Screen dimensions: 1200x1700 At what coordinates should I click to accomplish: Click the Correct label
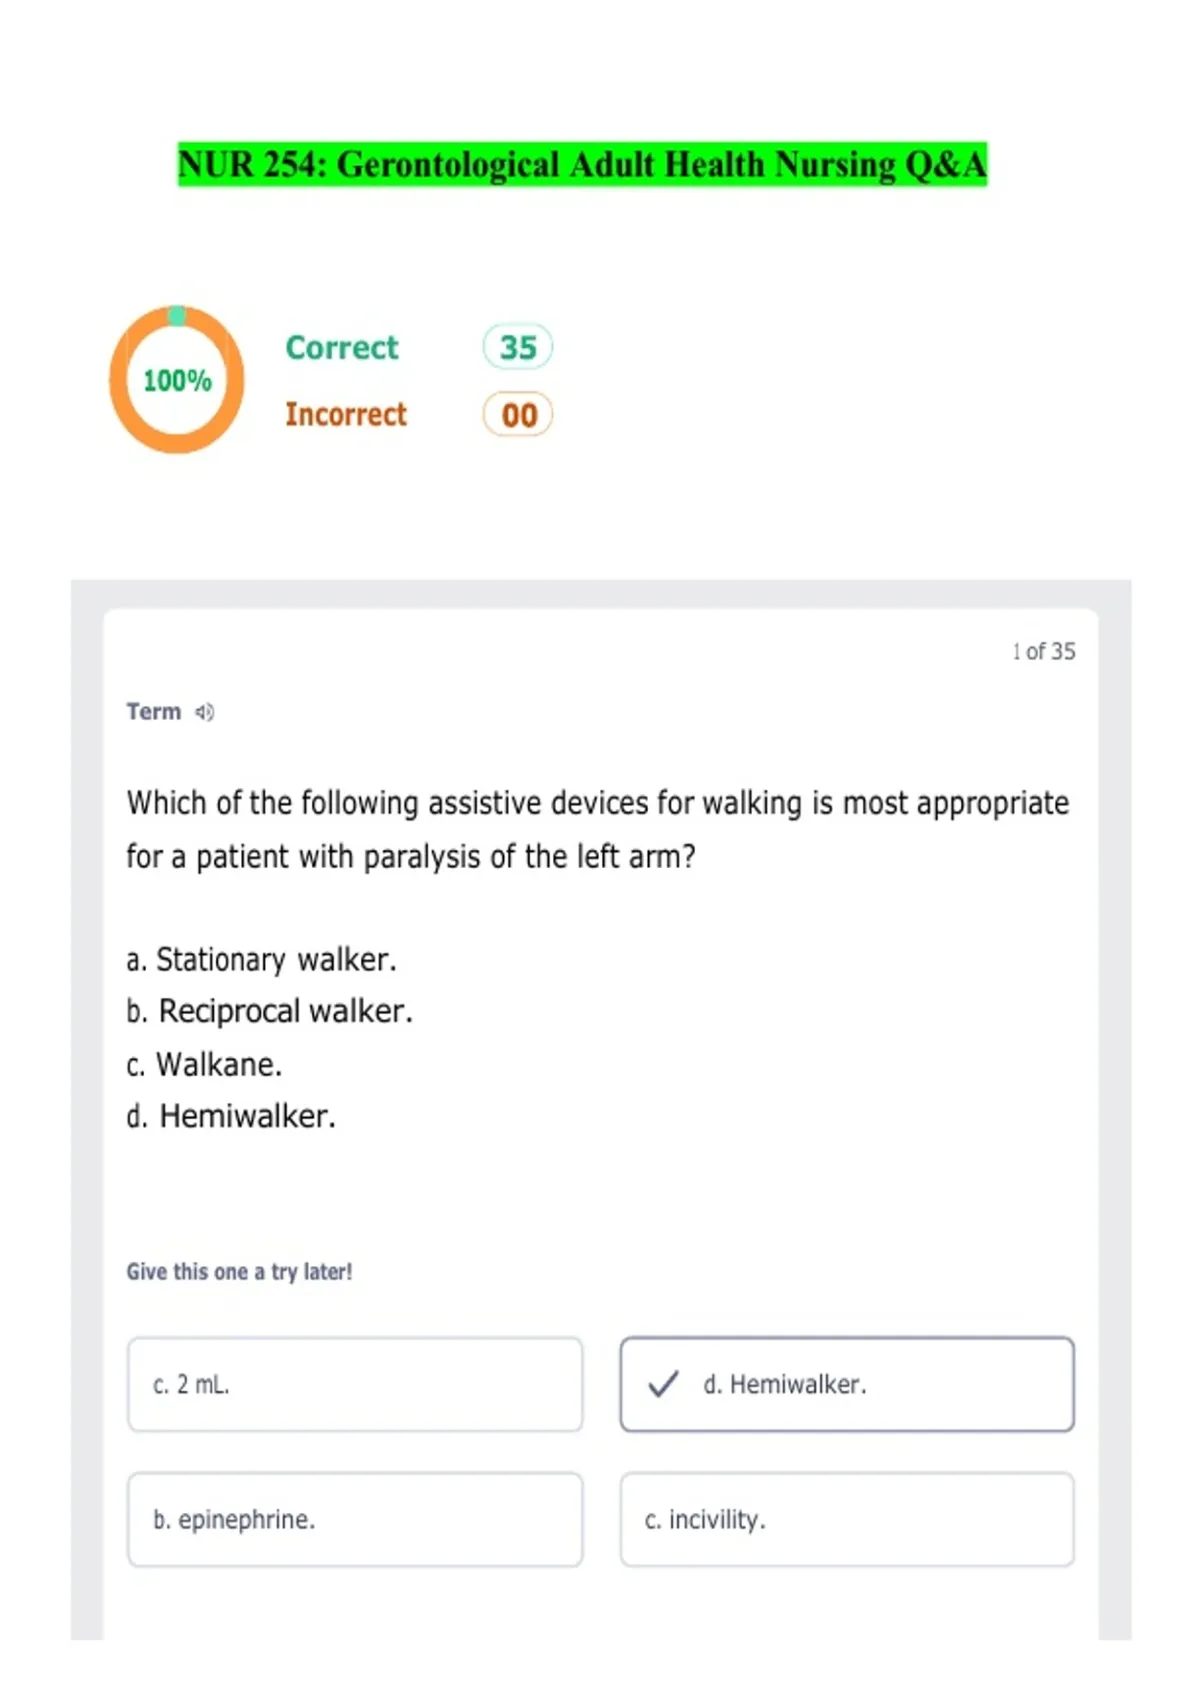pyautogui.click(x=342, y=347)
